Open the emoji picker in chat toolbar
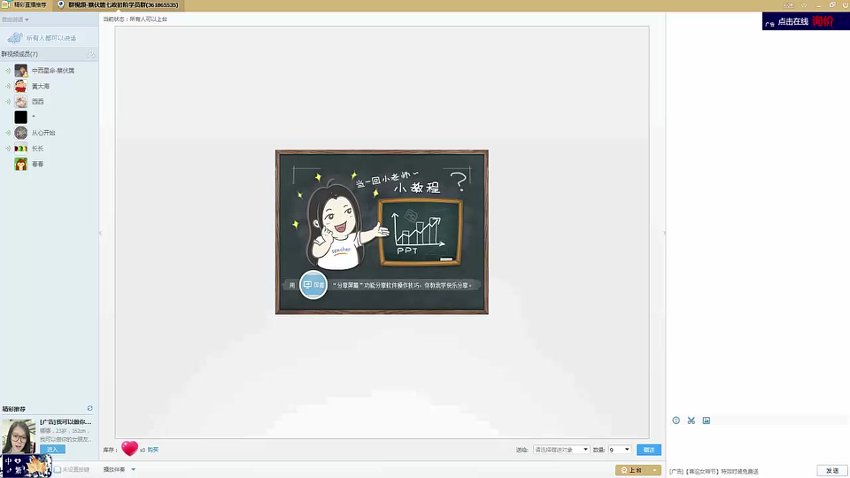The image size is (850, 478). (676, 421)
